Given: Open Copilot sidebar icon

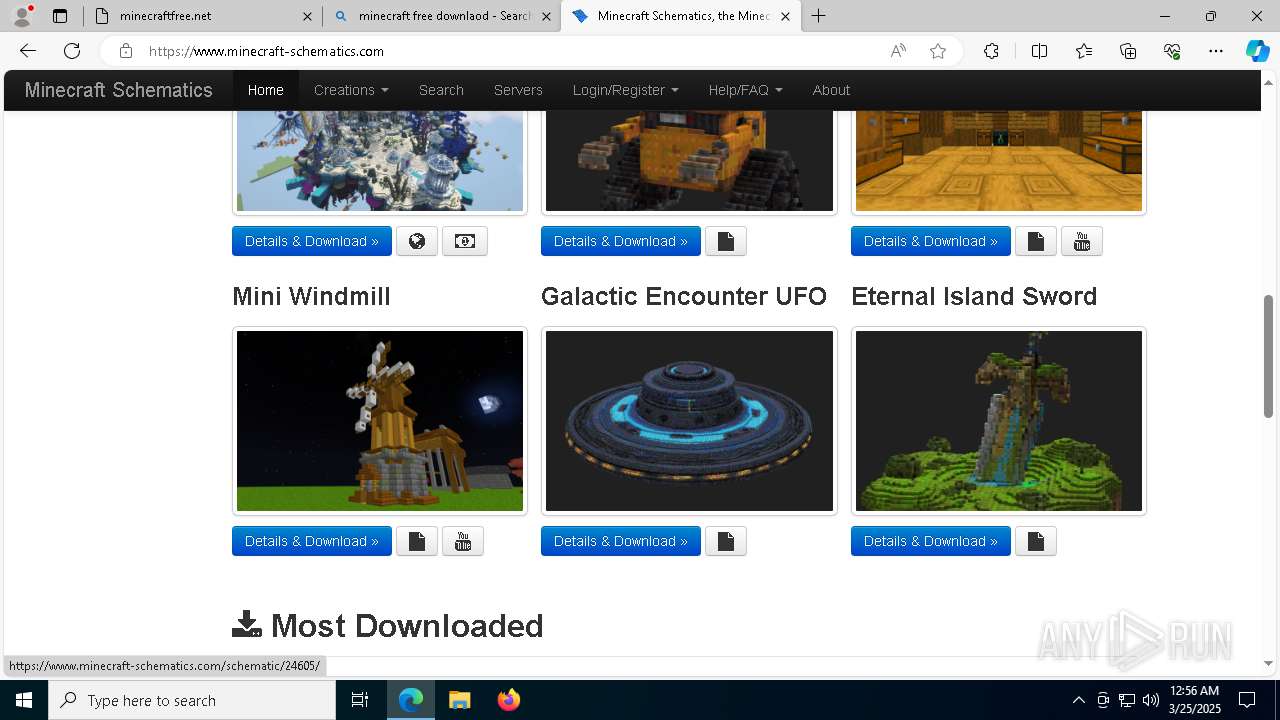Looking at the screenshot, I should 1257,51.
